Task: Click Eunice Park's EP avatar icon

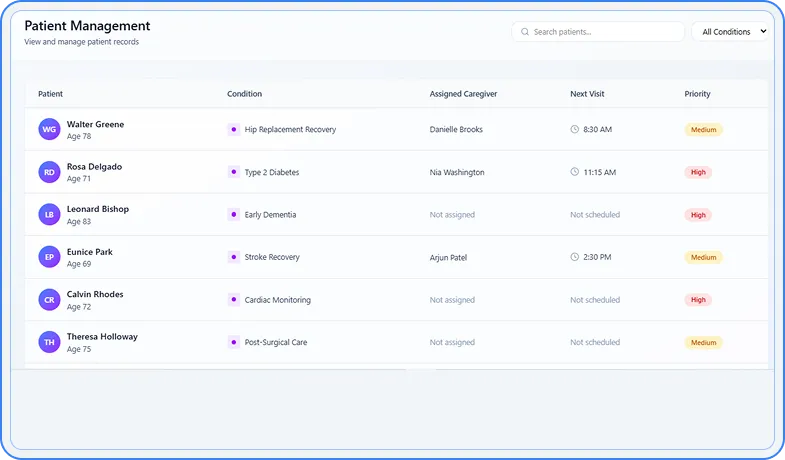Action: [49, 257]
